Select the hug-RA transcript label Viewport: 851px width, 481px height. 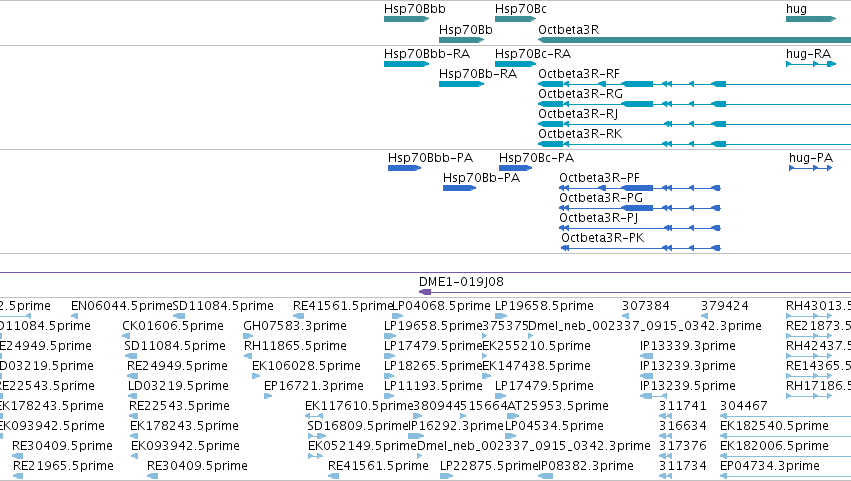click(808, 54)
